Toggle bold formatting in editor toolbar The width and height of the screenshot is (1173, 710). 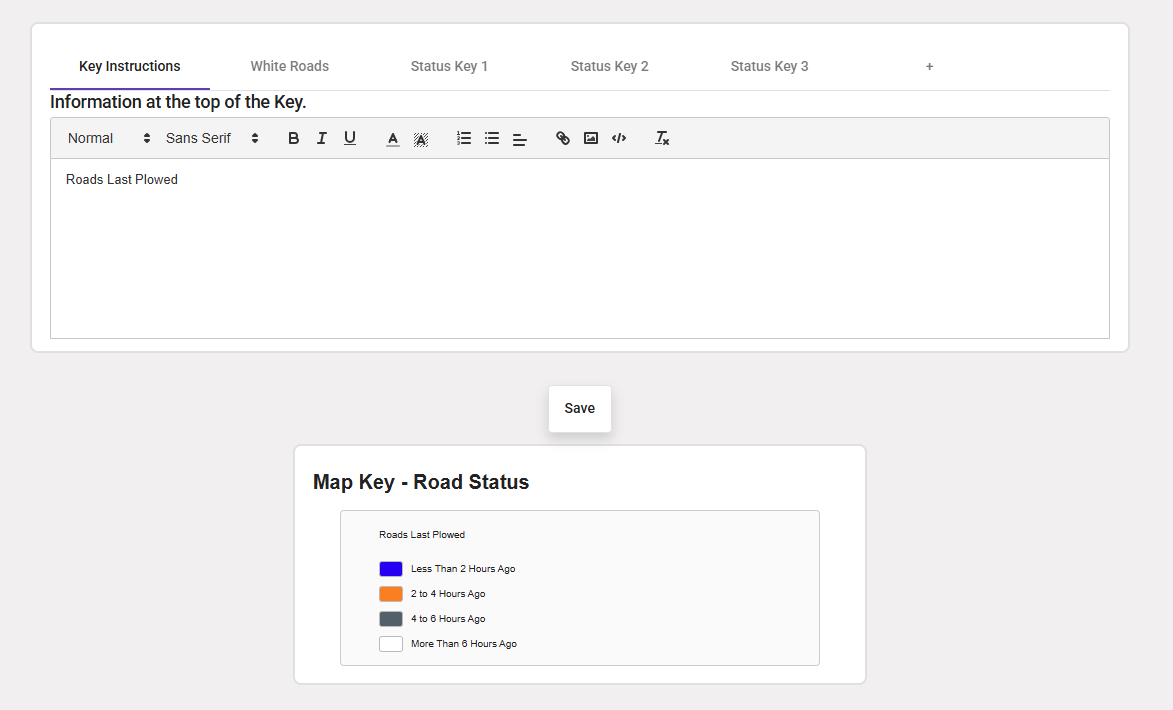tap(293, 139)
